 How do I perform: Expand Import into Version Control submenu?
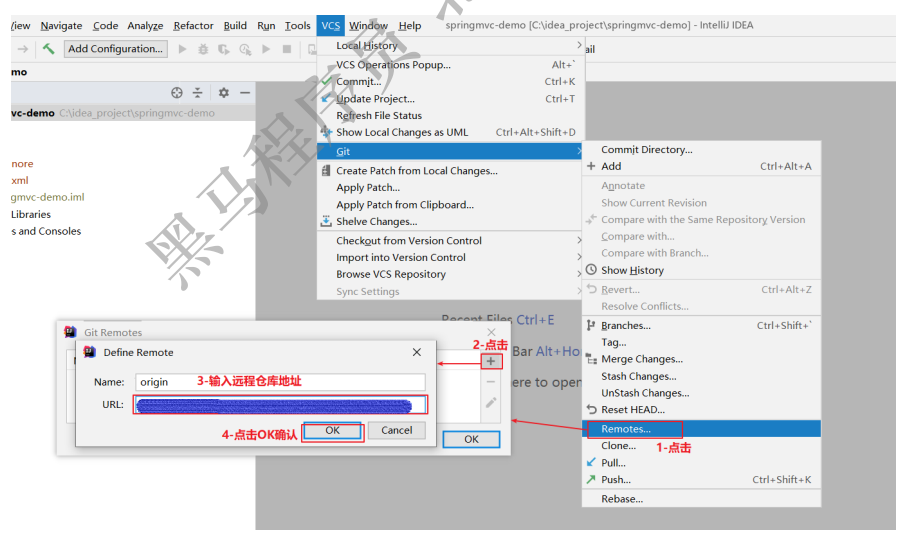(x=450, y=258)
